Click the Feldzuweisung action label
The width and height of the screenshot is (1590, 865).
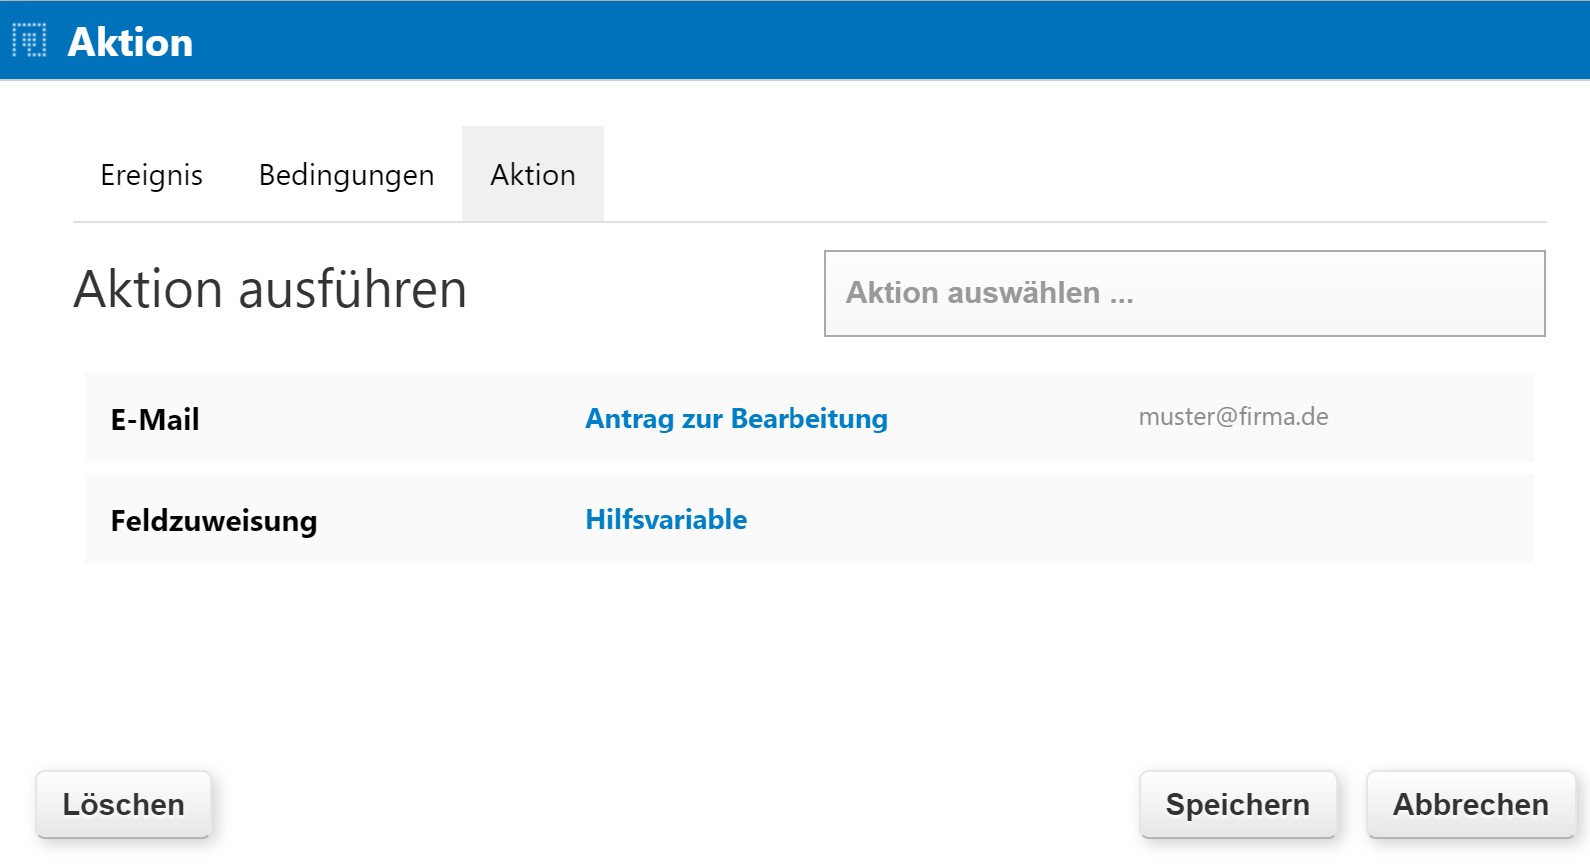click(214, 520)
